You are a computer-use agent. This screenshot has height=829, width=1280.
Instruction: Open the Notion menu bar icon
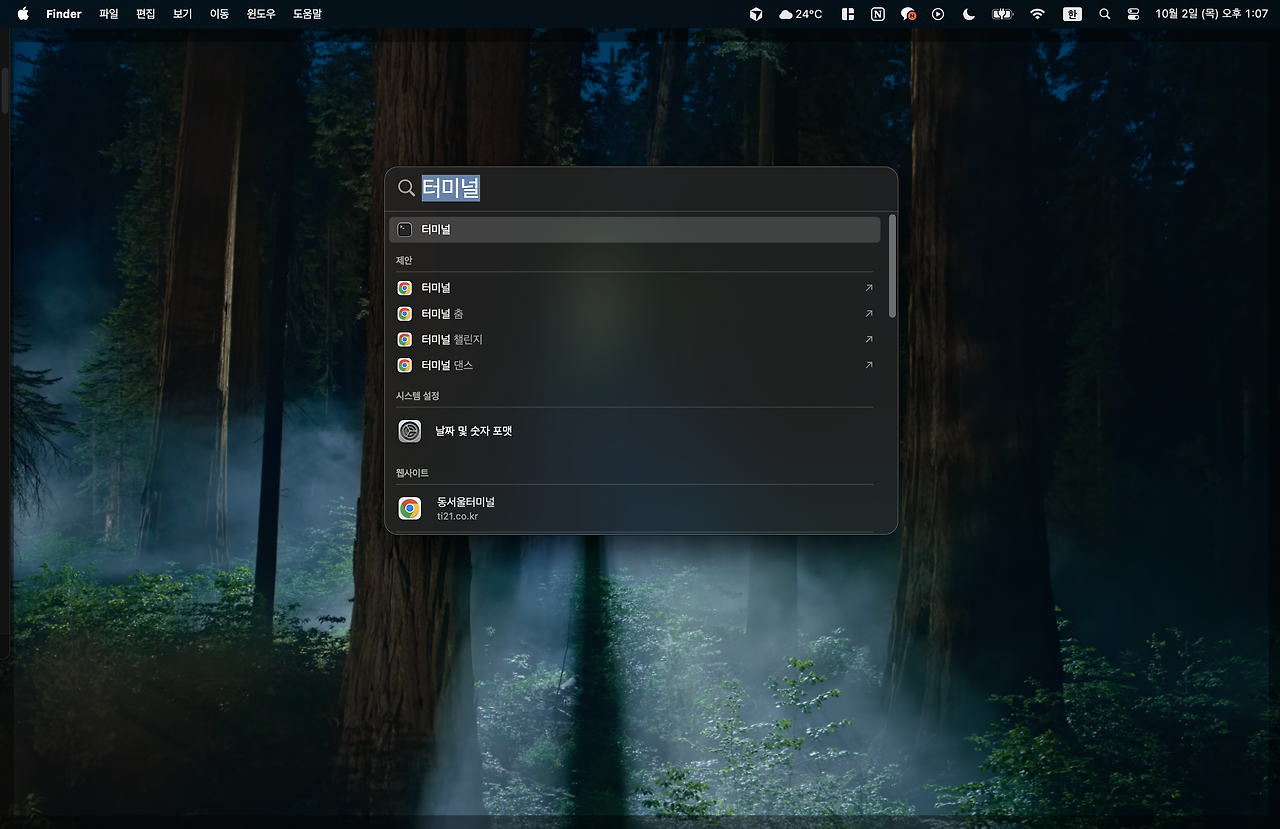point(878,14)
